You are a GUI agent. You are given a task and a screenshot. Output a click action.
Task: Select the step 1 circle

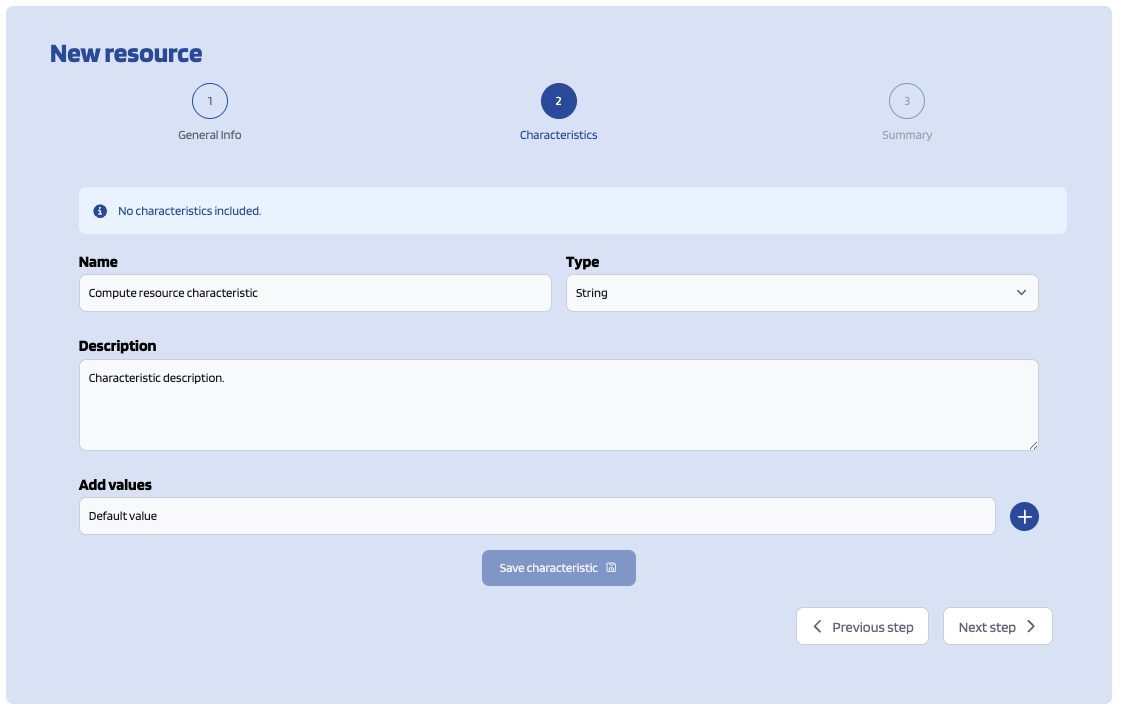tap(210, 101)
